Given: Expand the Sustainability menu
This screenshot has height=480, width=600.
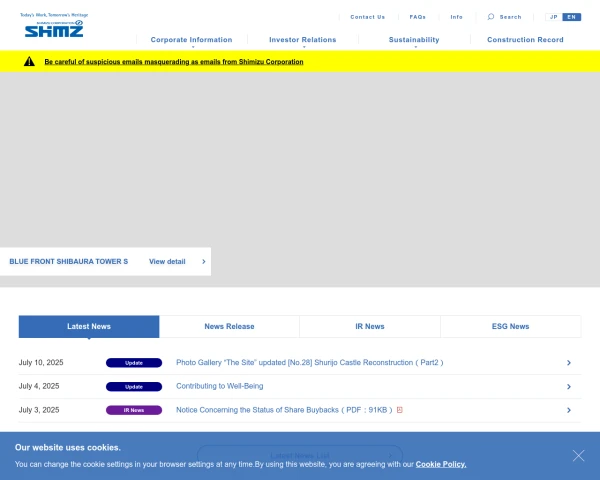Looking at the screenshot, I should pyautogui.click(x=414, y=40).
